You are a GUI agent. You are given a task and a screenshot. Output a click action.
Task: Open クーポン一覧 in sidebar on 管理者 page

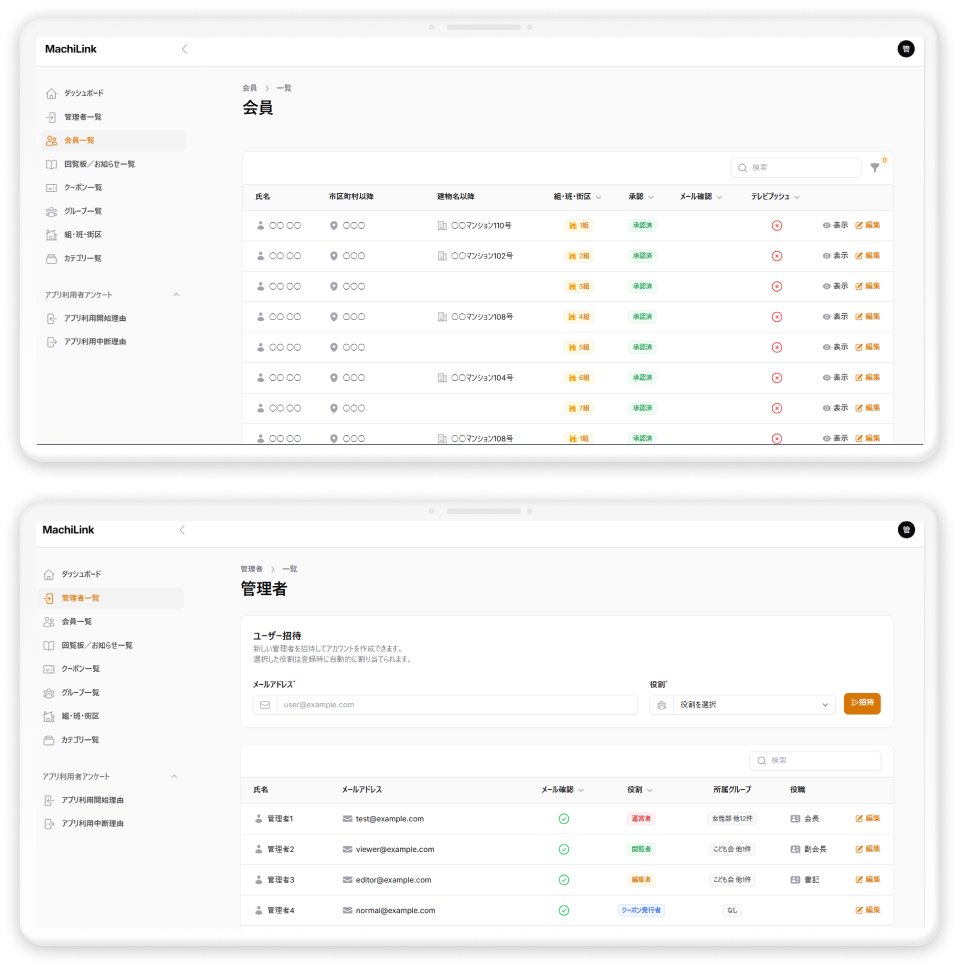point(82,669)
